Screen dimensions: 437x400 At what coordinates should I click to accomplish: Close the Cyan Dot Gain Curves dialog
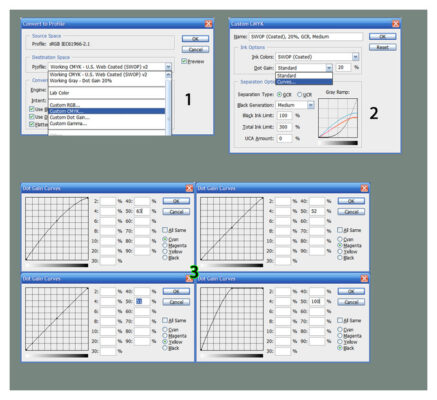tap(189, 188)
